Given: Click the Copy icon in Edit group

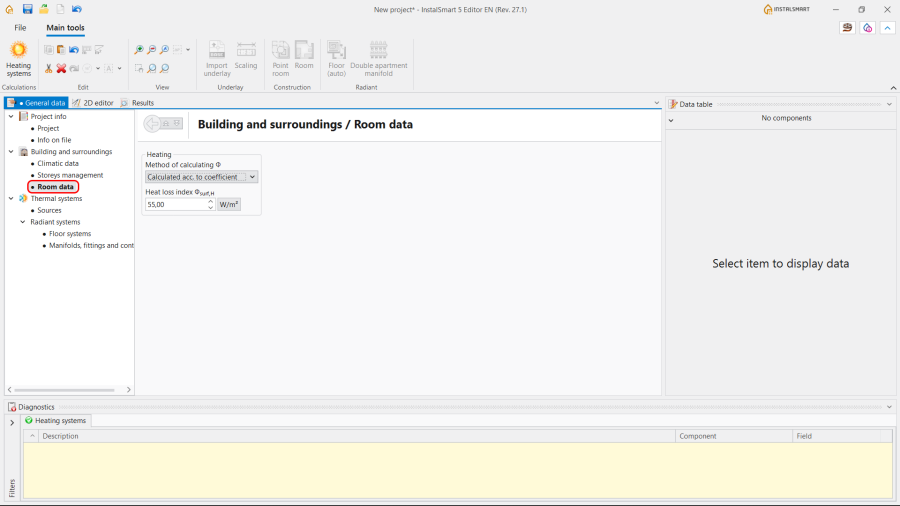Looking at the screenshot, I should tap(48, 50).
